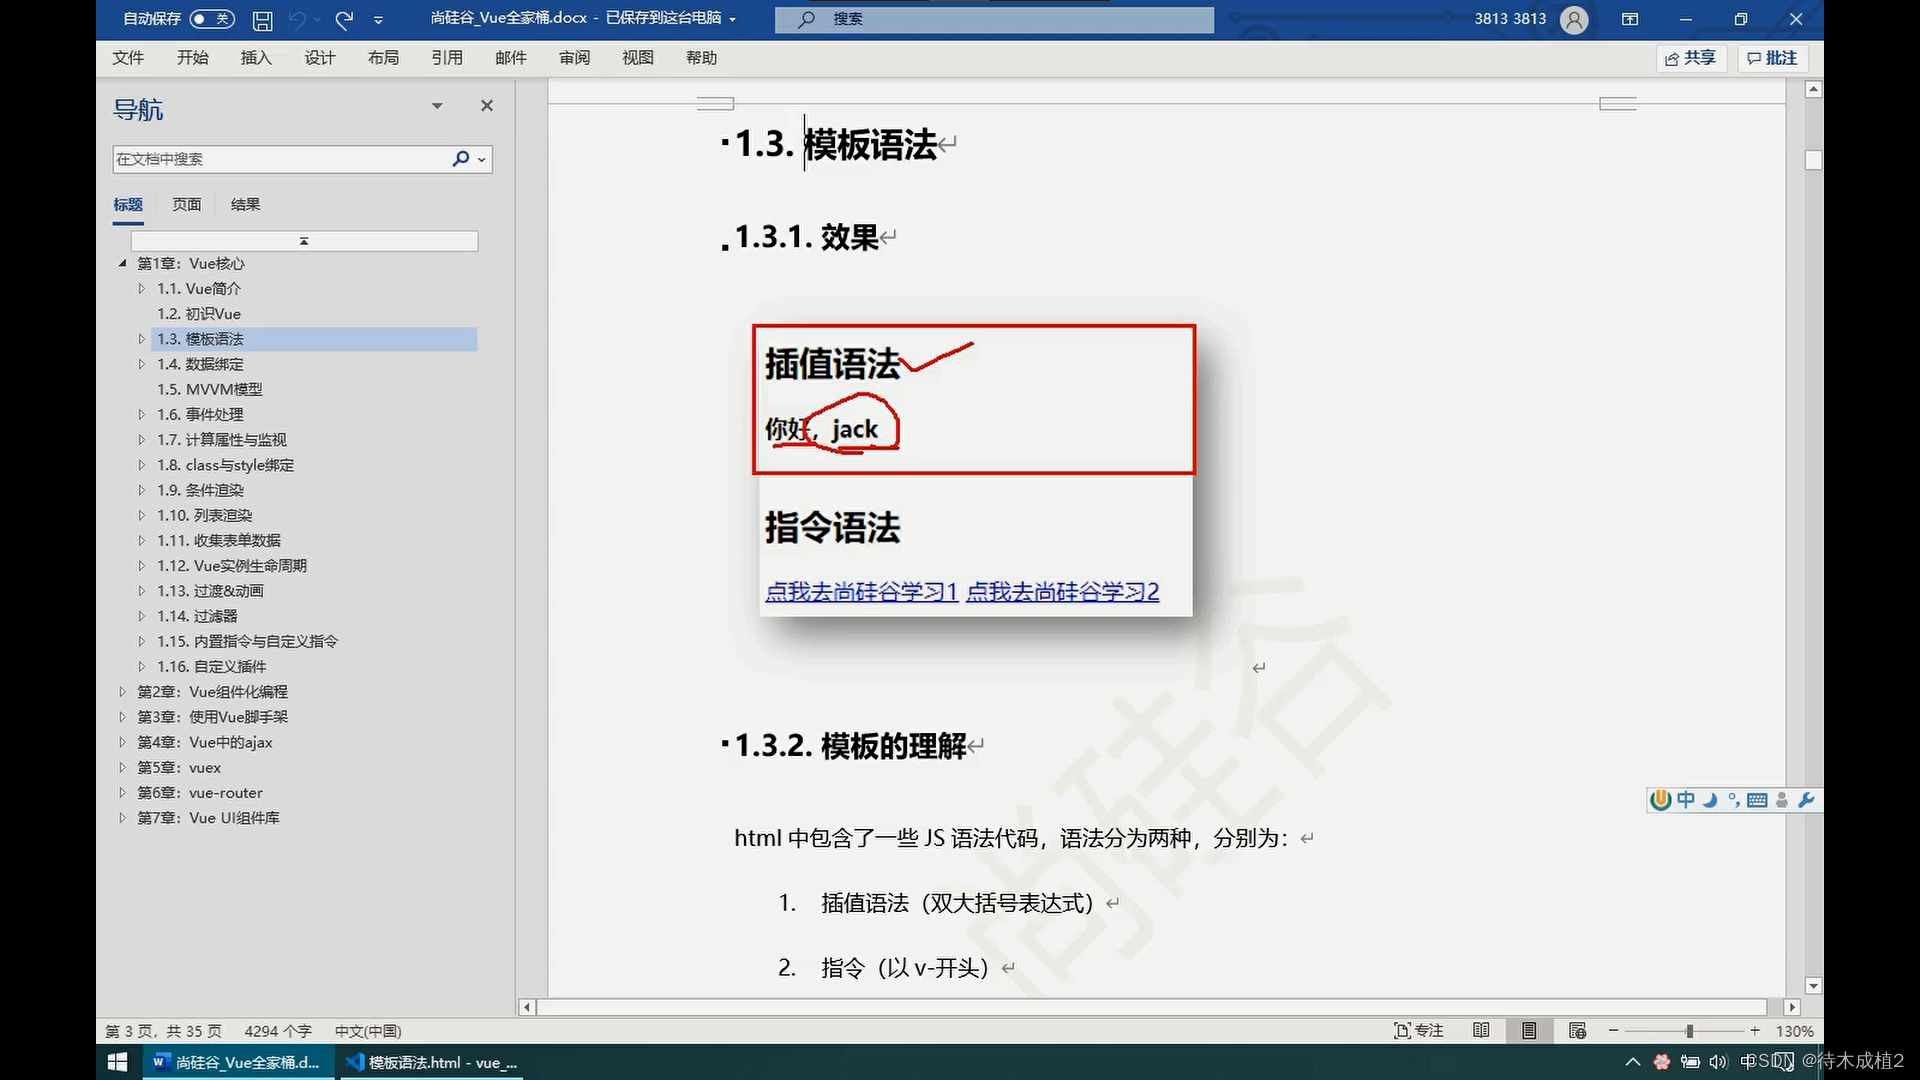This screenshot has width=1920, height=1080.
Task: Click the magnifier icon in navigation search
Action: (461, 159)
